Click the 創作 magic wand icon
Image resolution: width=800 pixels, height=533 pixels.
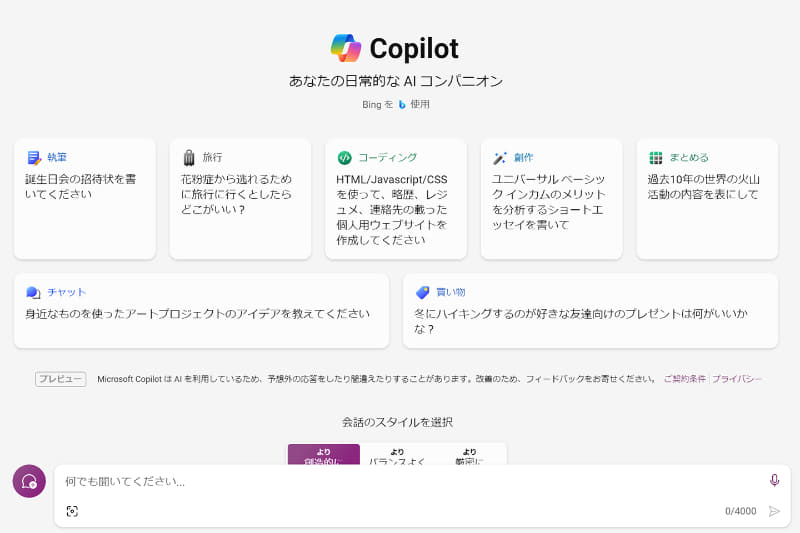(500, 158)
